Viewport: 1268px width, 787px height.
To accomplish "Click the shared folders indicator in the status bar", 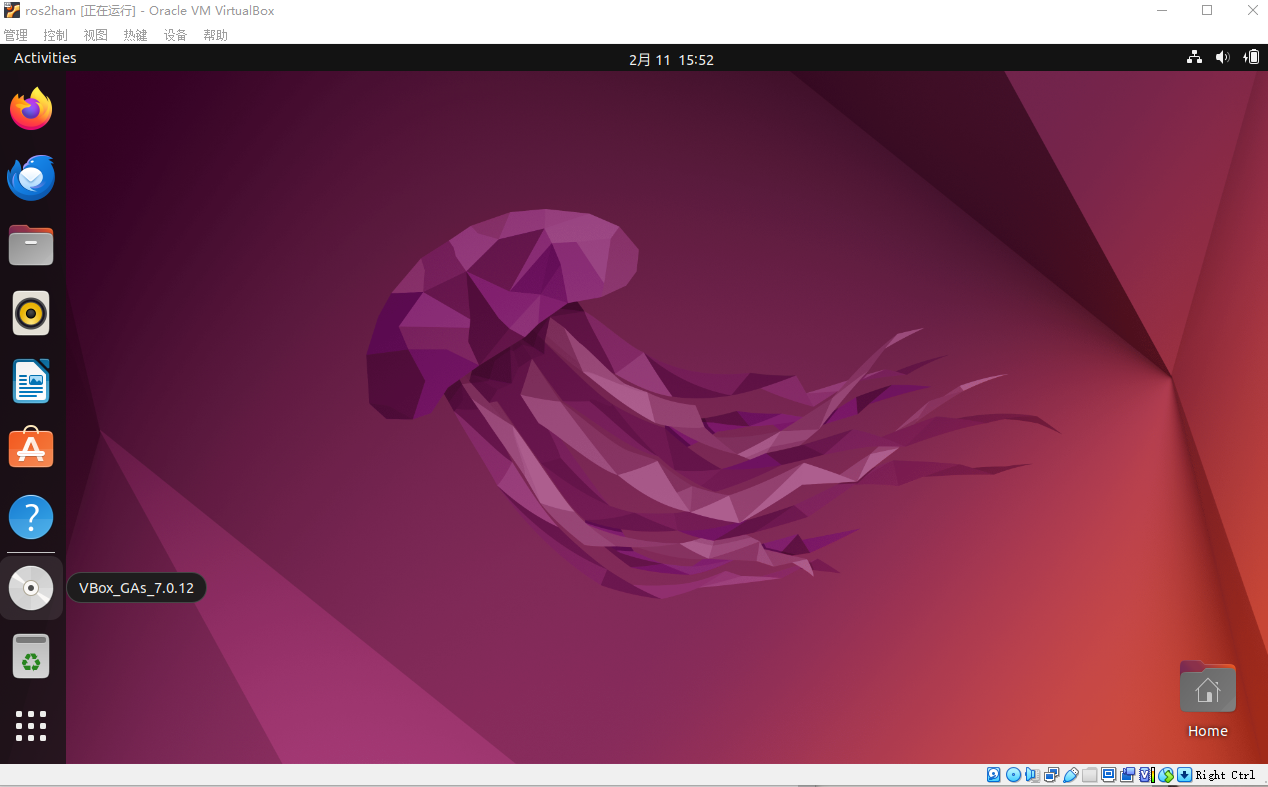I will 1089,775.
